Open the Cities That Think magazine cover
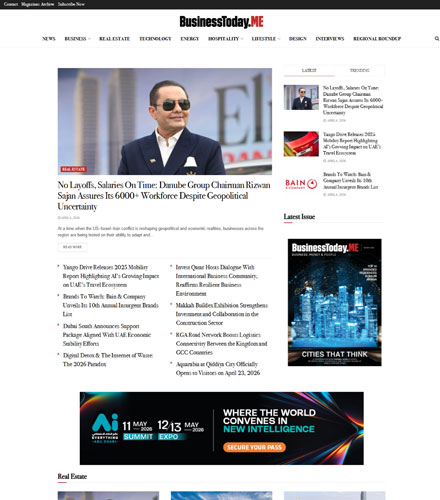The height and width of the screenshot is (500, 440). [x=335, y=302]
